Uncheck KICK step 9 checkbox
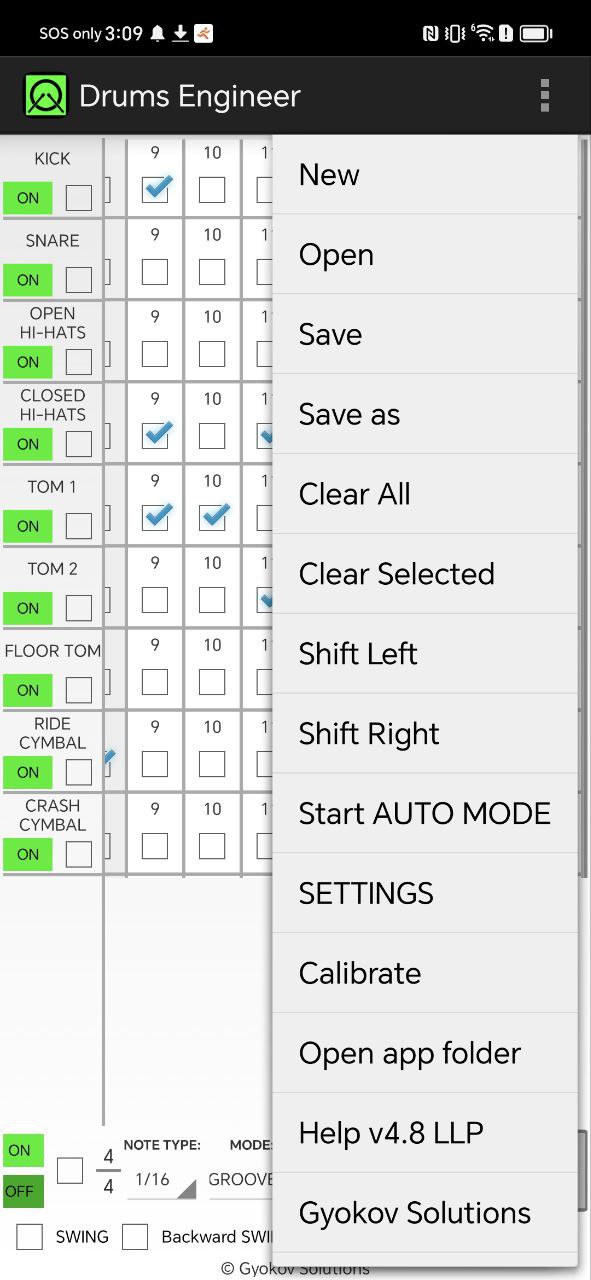Viewport: 591px width, 1280px height. coord(155,189)
